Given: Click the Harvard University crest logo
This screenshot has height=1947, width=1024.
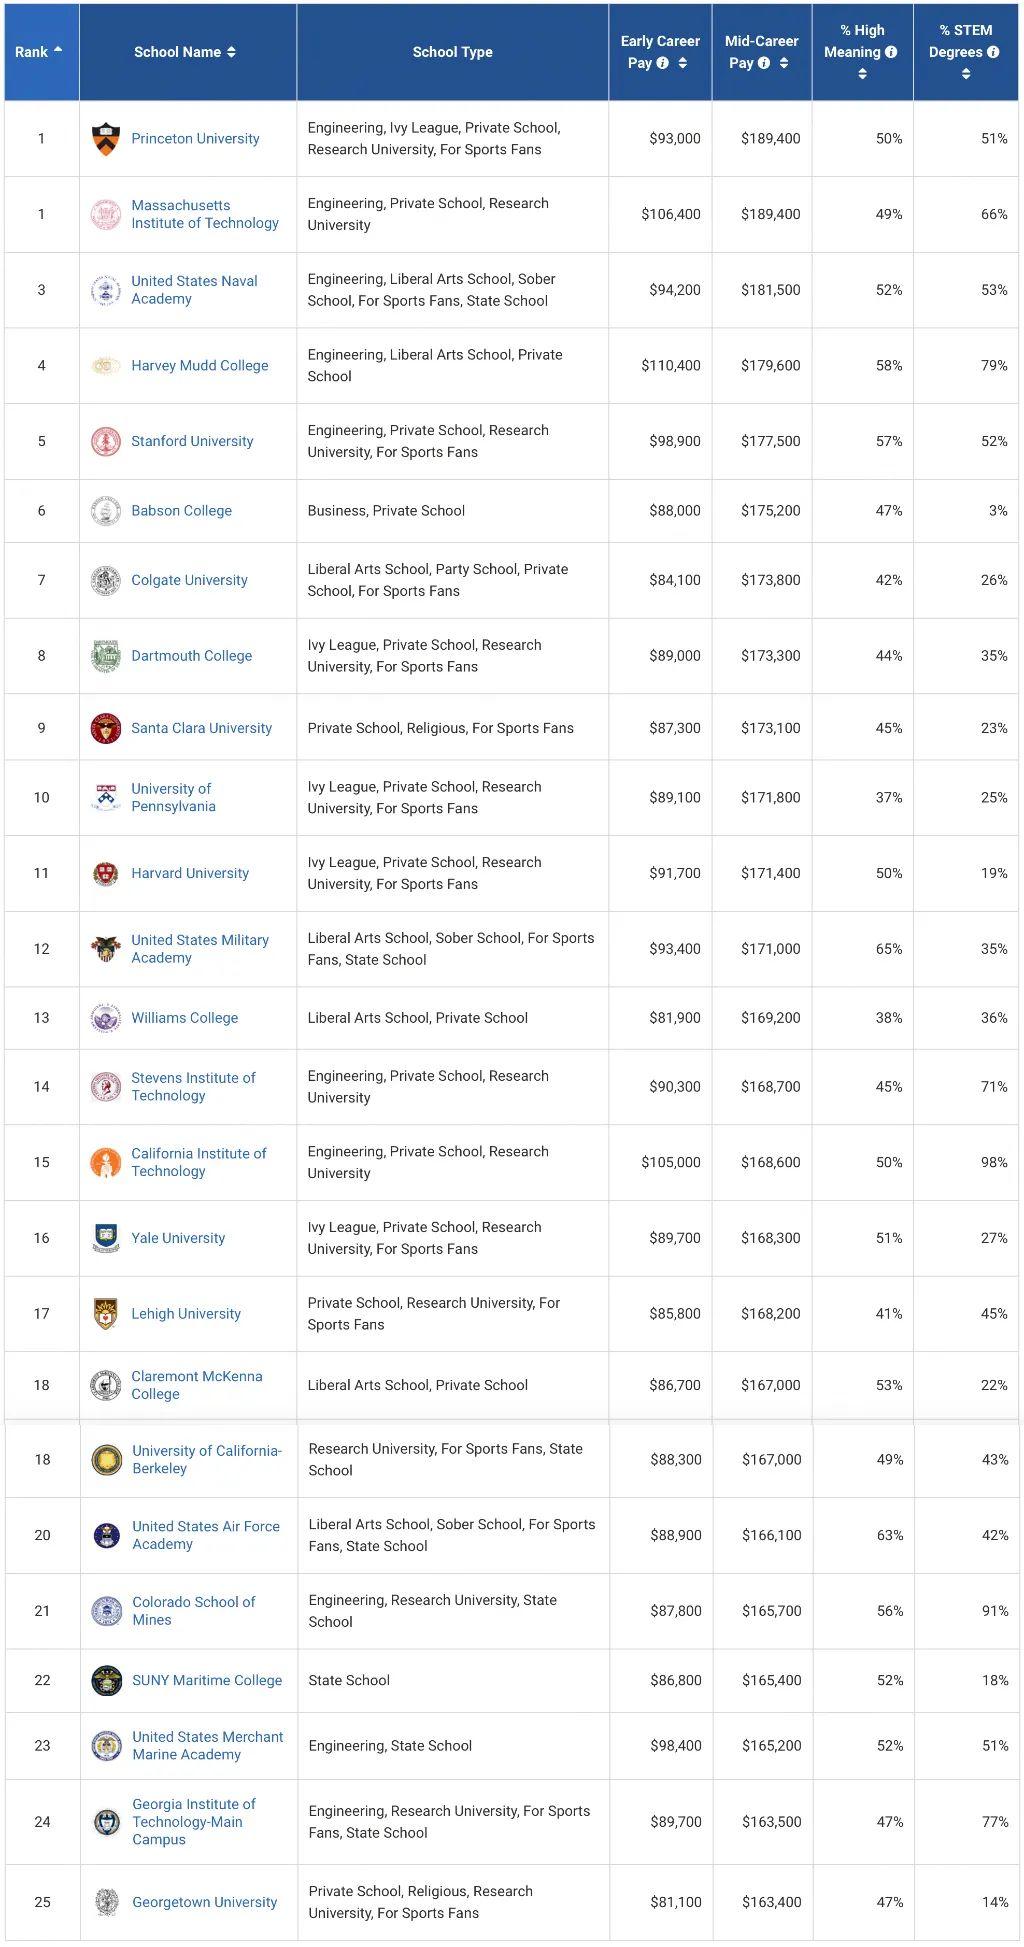Looking at the screenshot, I should (x=105, y=873).
